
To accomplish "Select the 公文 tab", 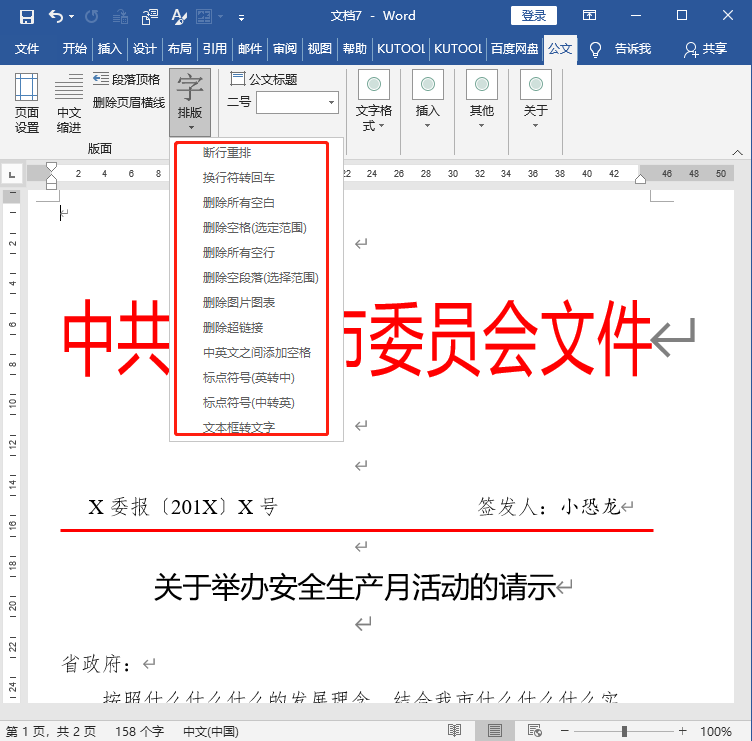I will [x=560, y=48].
